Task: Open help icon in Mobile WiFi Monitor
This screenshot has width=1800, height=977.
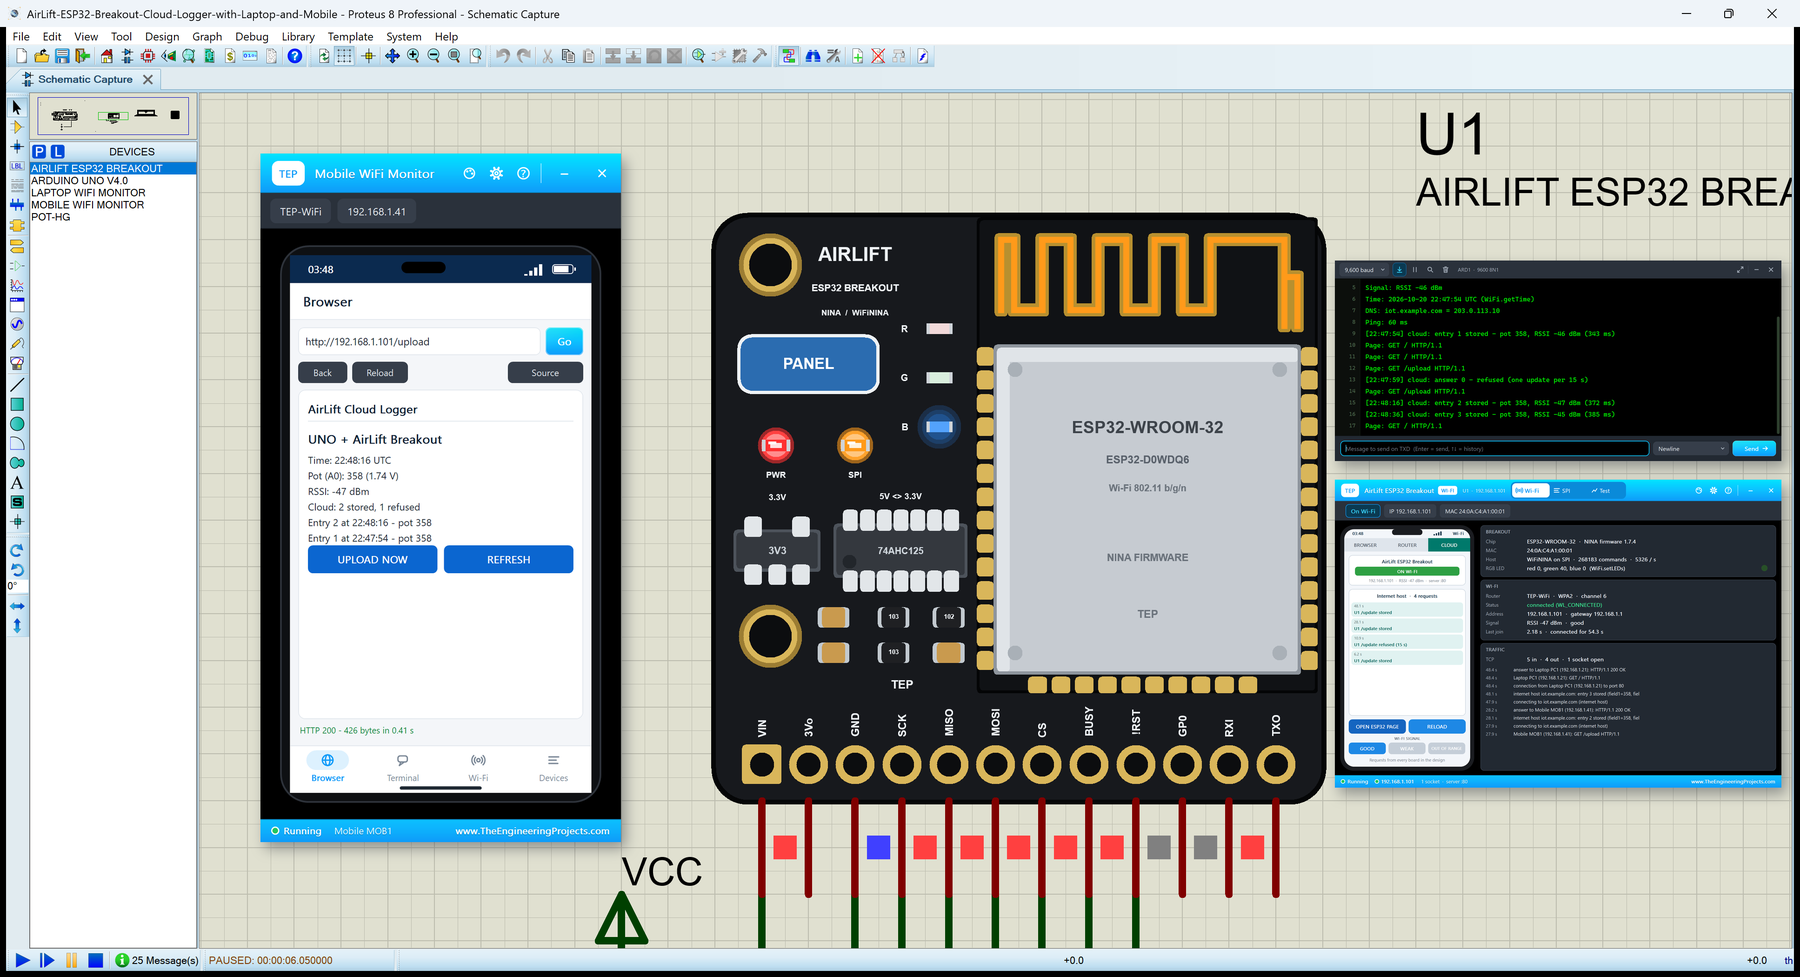Action: click(523, 173)
